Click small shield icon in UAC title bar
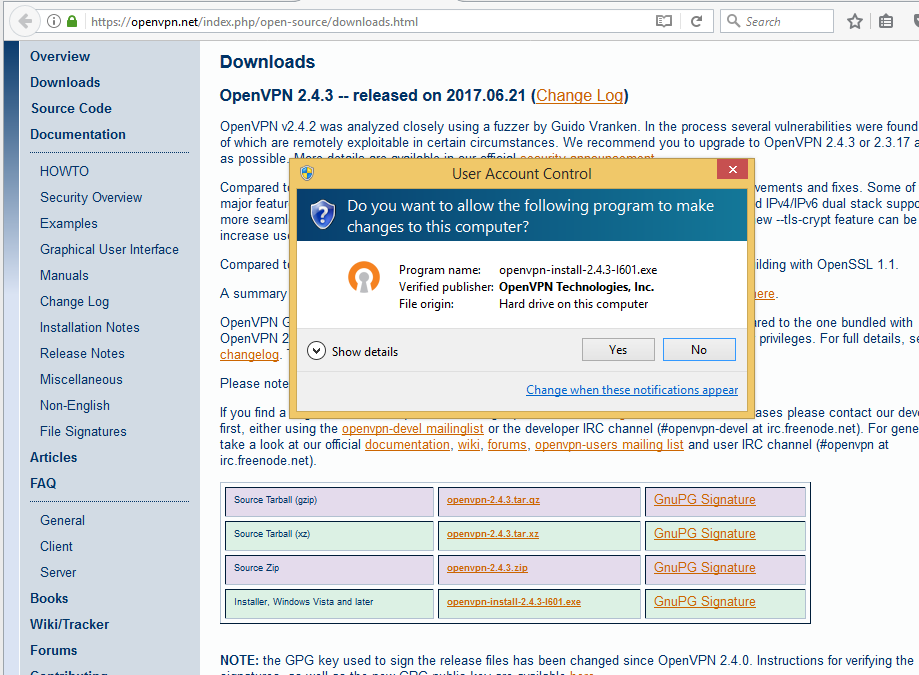The image size is (919, 675). [307, 173]
